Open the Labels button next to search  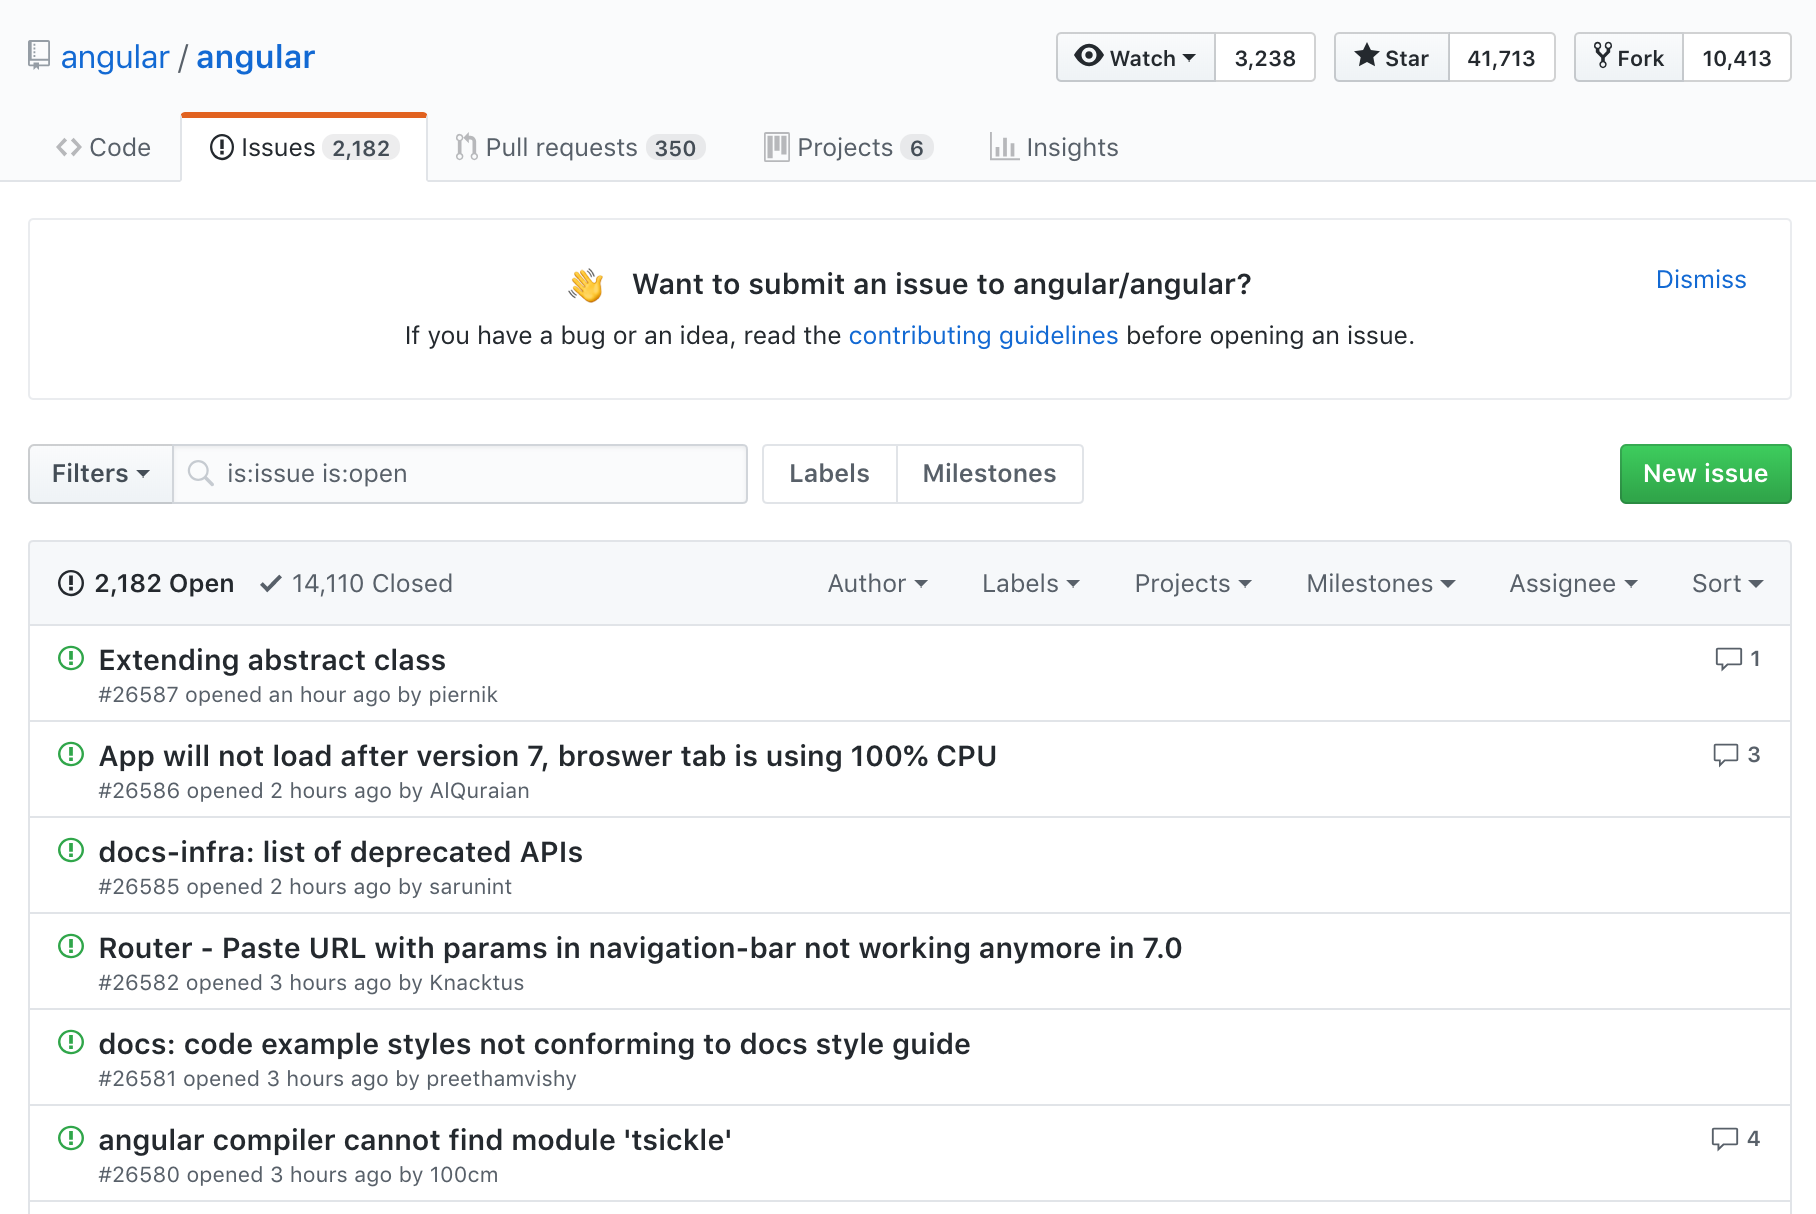tap(830, 473)
